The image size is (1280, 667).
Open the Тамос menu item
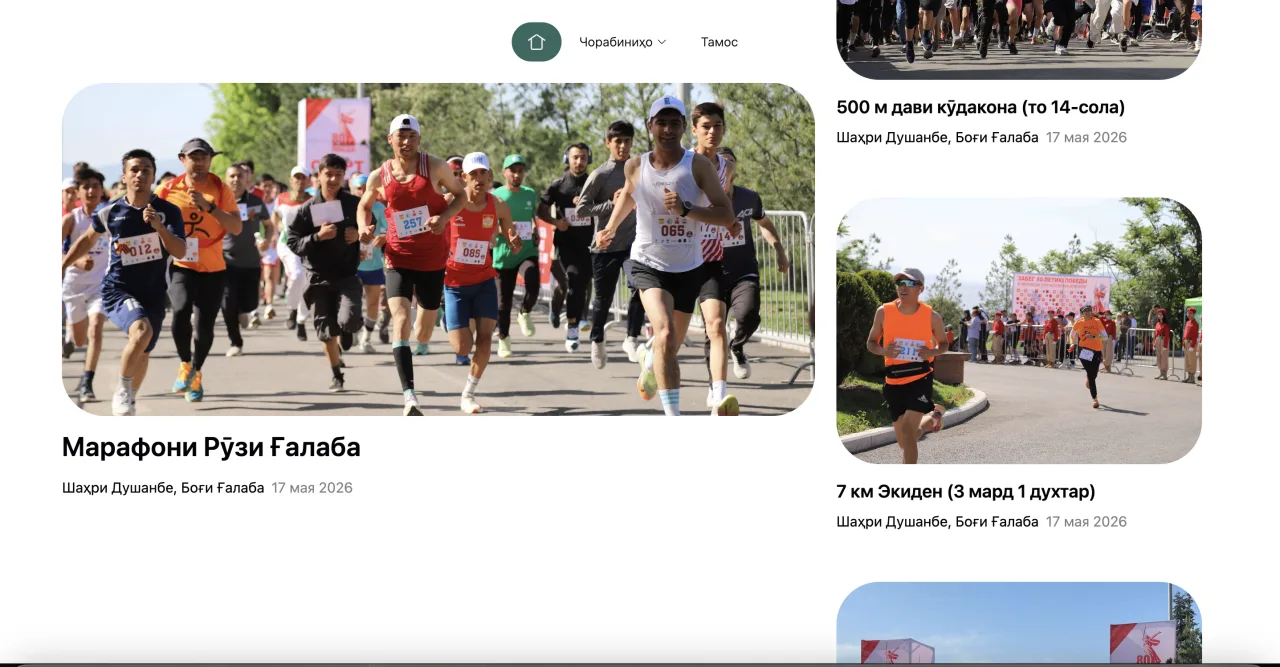click(x=719, y=42)
